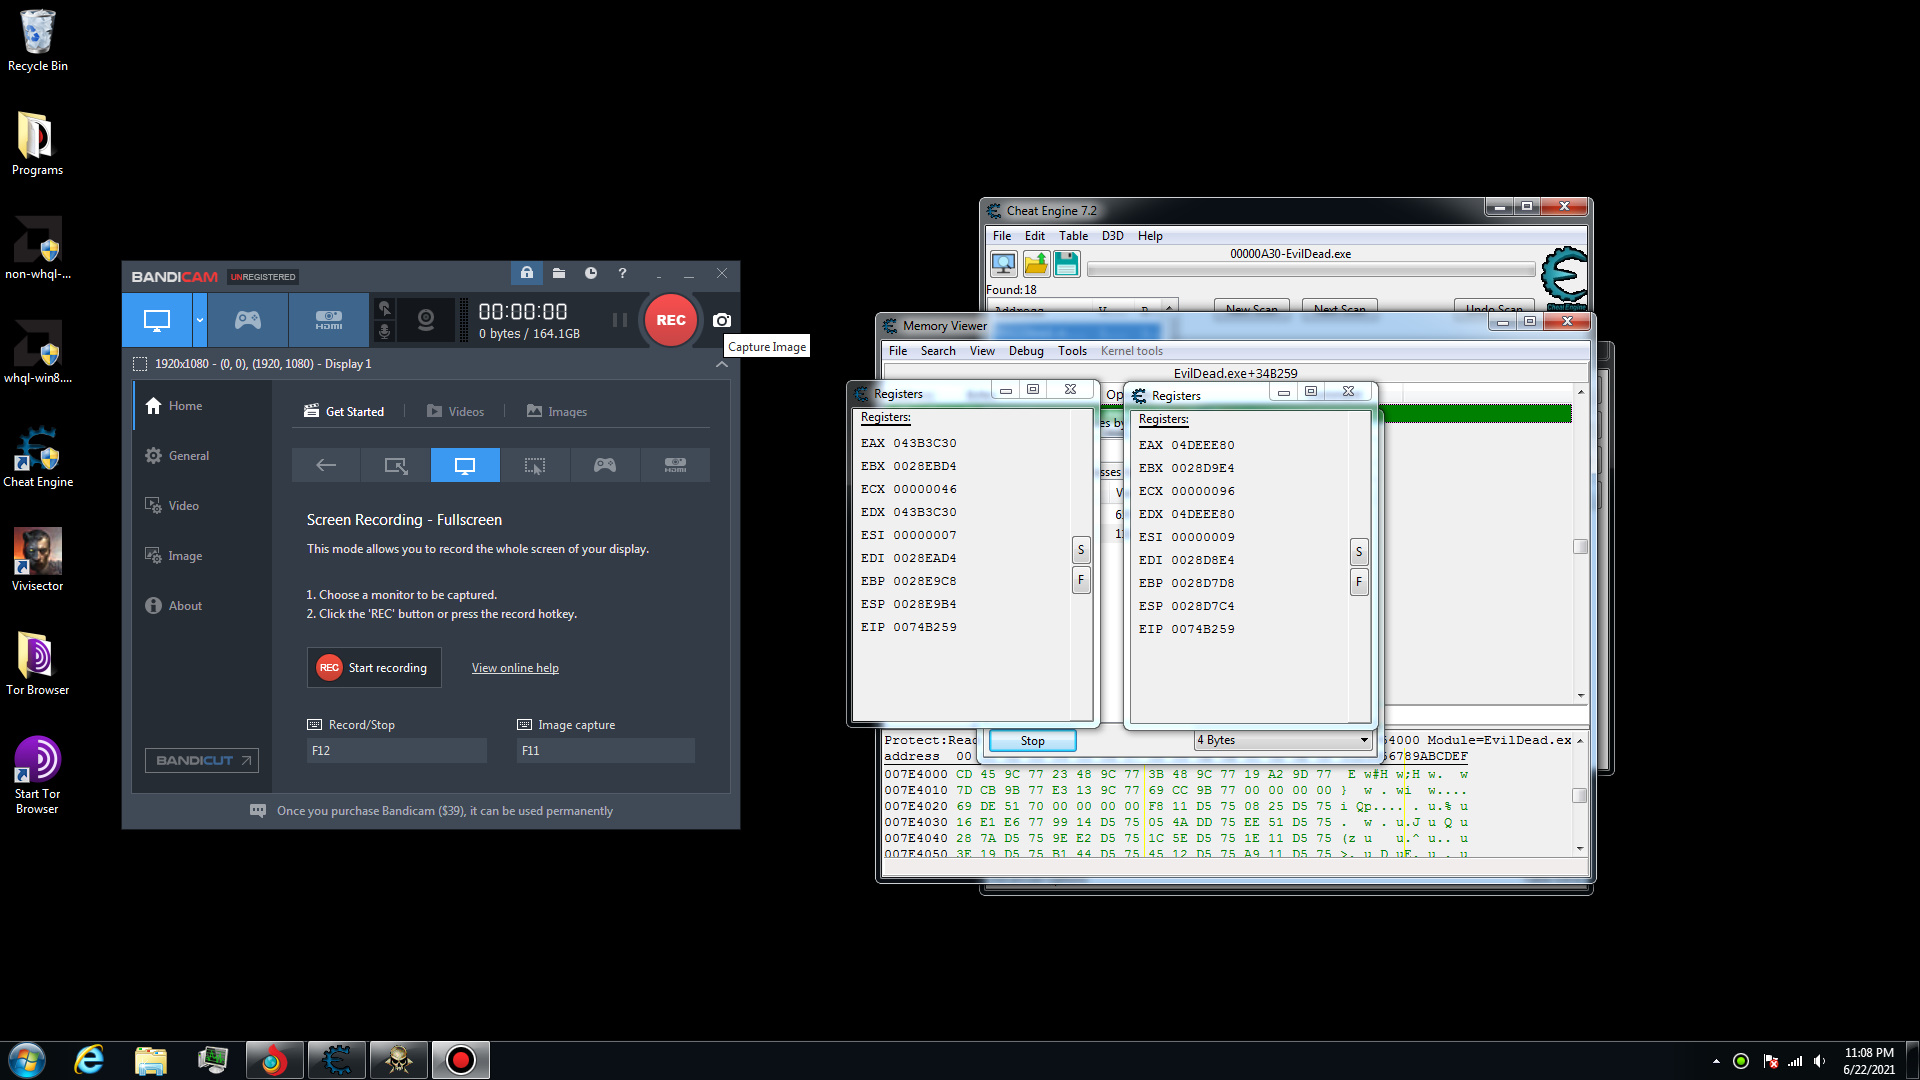Toggle the webcam overlay button

tap(426, 320)
